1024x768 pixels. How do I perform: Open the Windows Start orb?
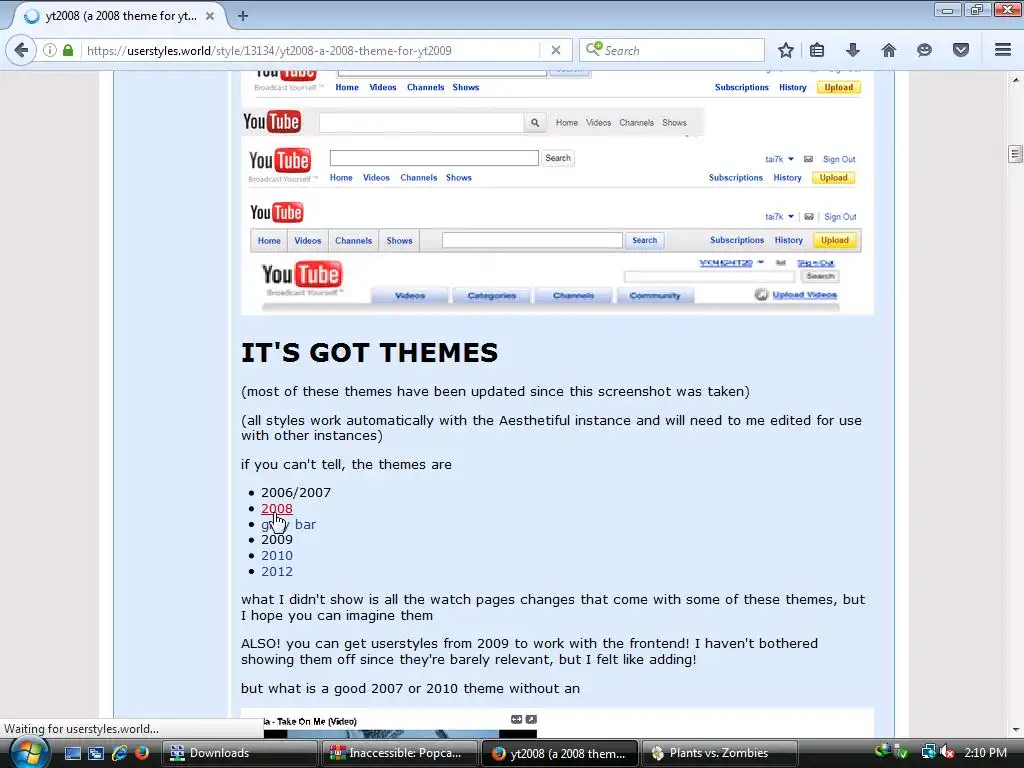pos(29,752)
